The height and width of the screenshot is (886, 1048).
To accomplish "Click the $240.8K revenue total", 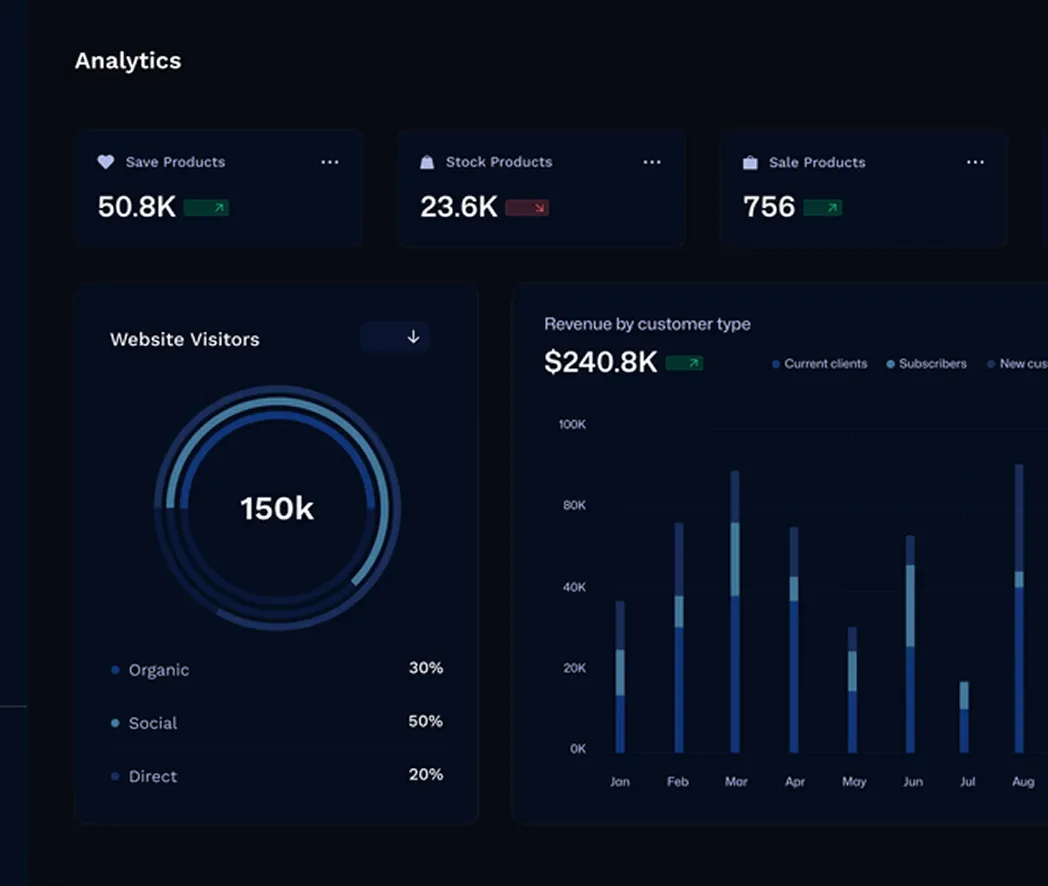I will point(601,362).
